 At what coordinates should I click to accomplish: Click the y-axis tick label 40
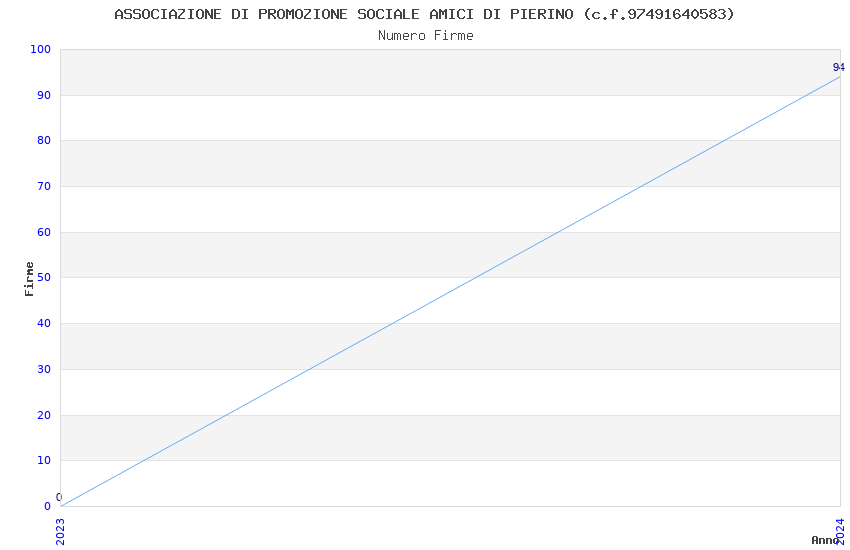tap(43, 324)
